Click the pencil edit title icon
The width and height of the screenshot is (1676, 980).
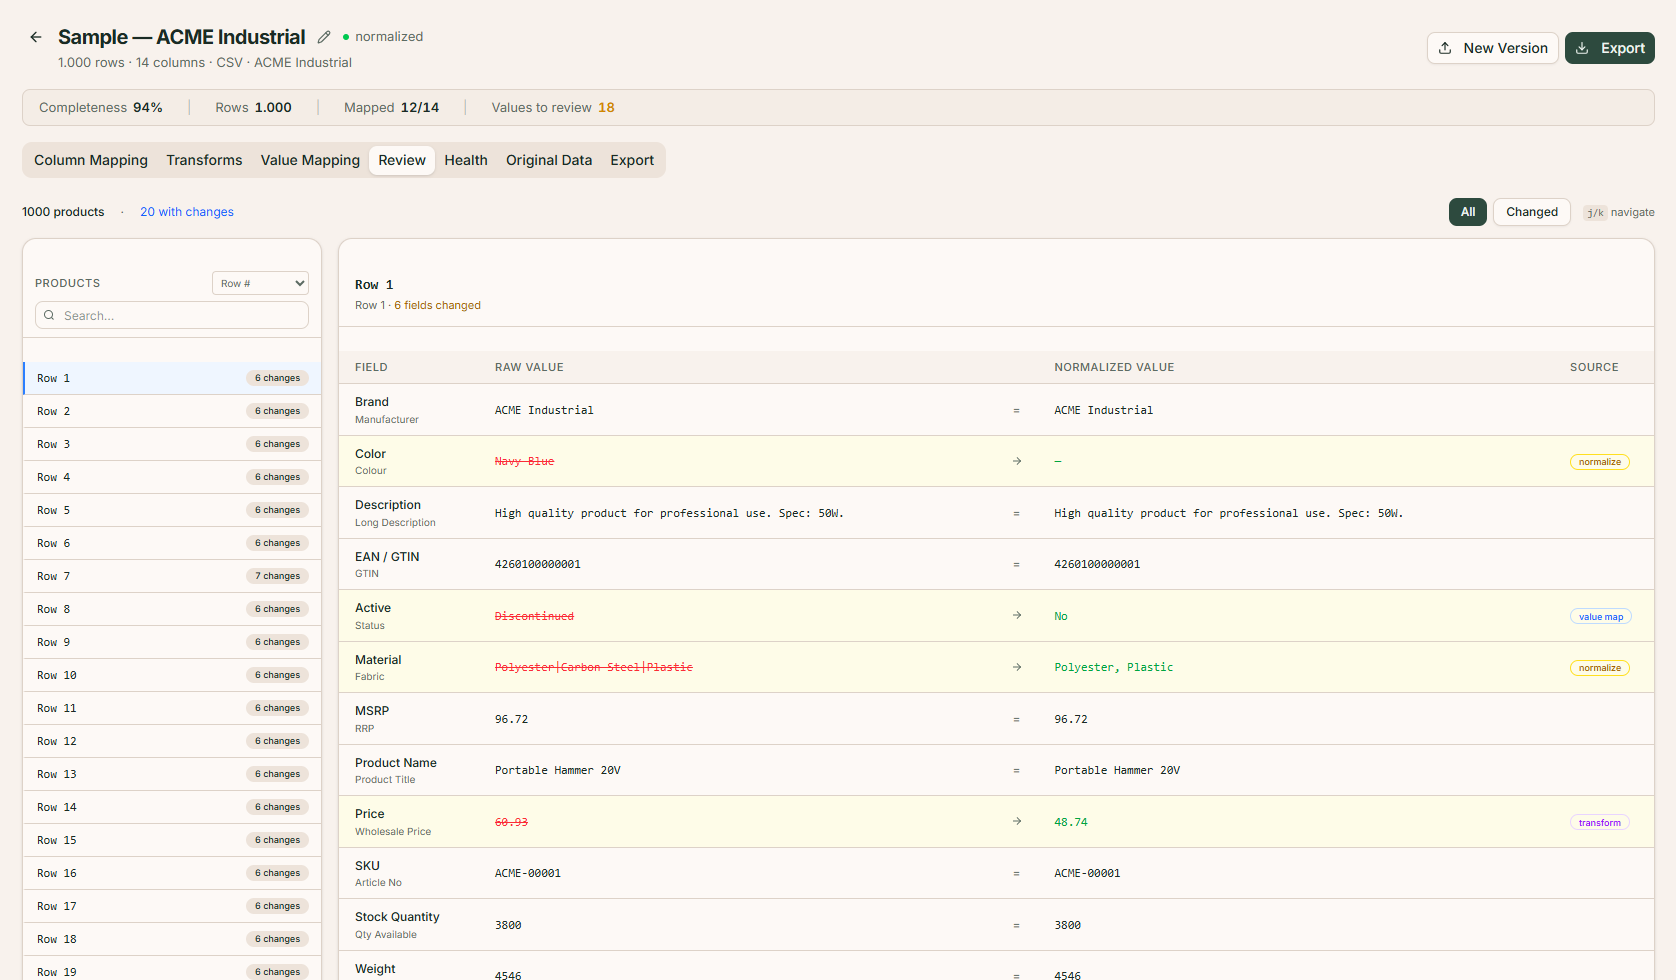324,37
